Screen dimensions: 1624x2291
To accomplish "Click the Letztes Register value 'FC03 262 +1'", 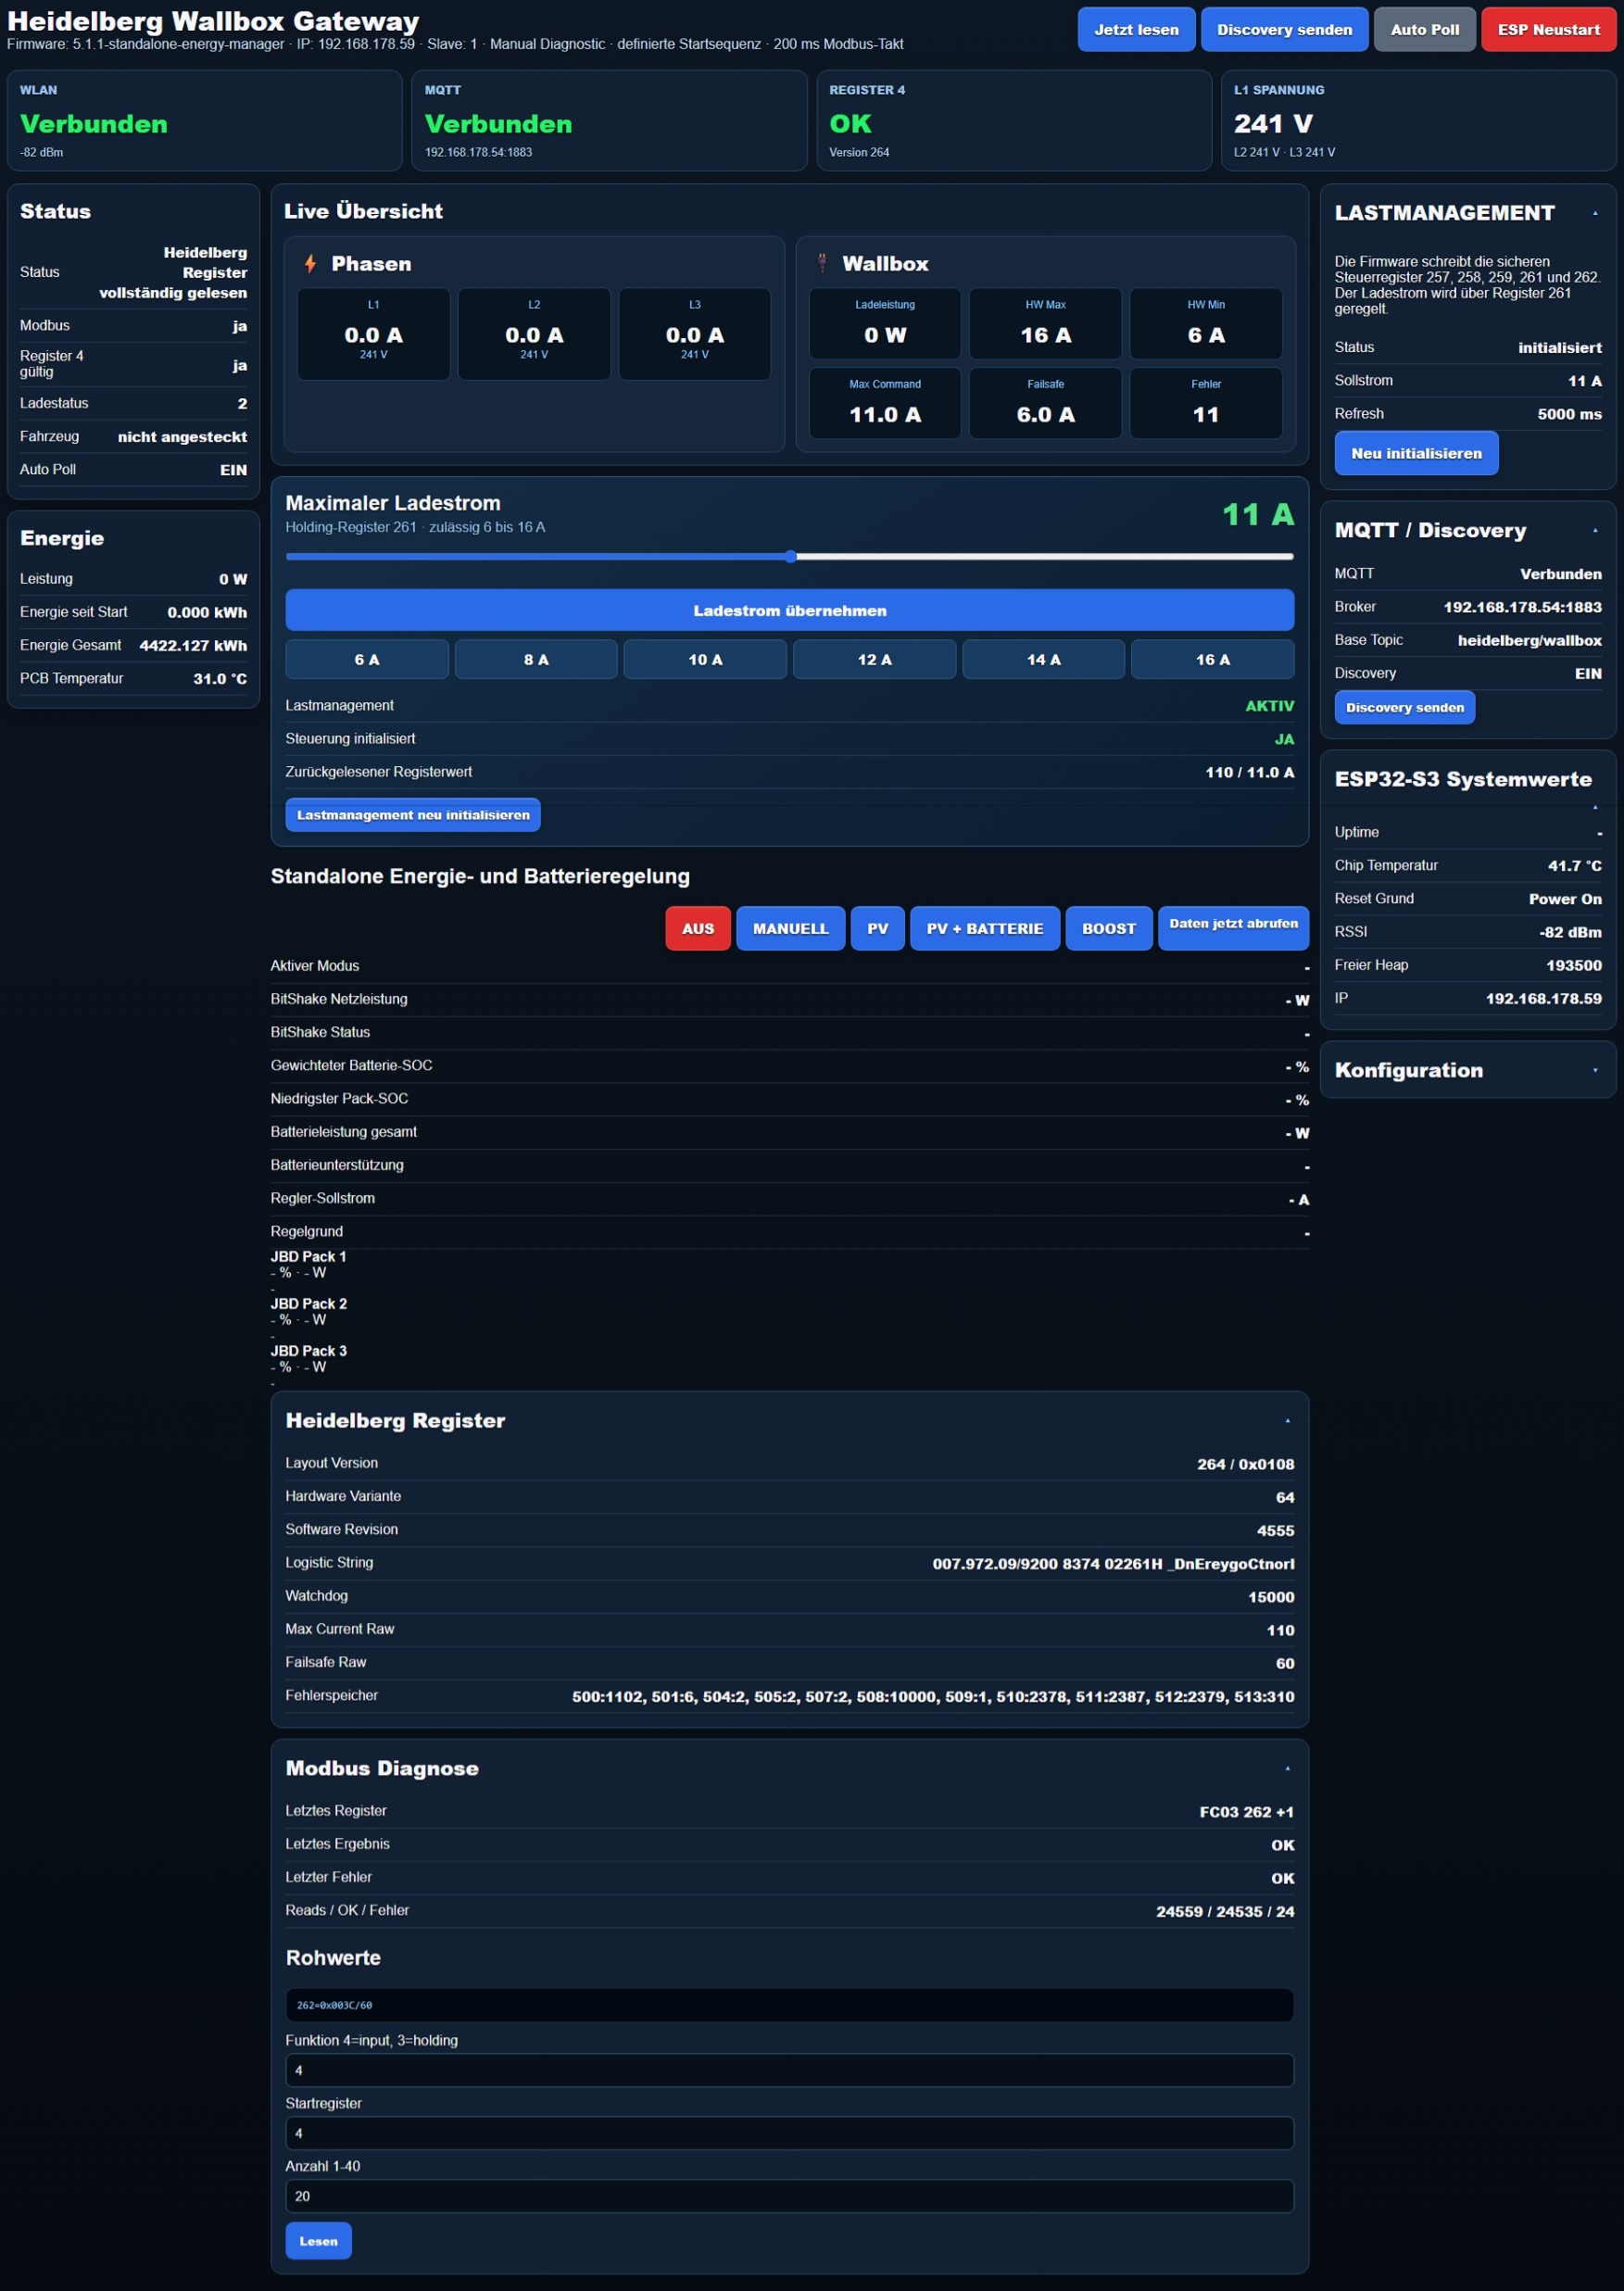I will point(1246,1811).
